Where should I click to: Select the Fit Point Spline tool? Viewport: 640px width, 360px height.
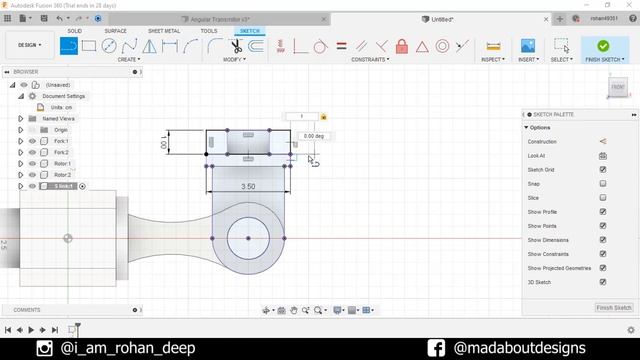coord(129,46)
